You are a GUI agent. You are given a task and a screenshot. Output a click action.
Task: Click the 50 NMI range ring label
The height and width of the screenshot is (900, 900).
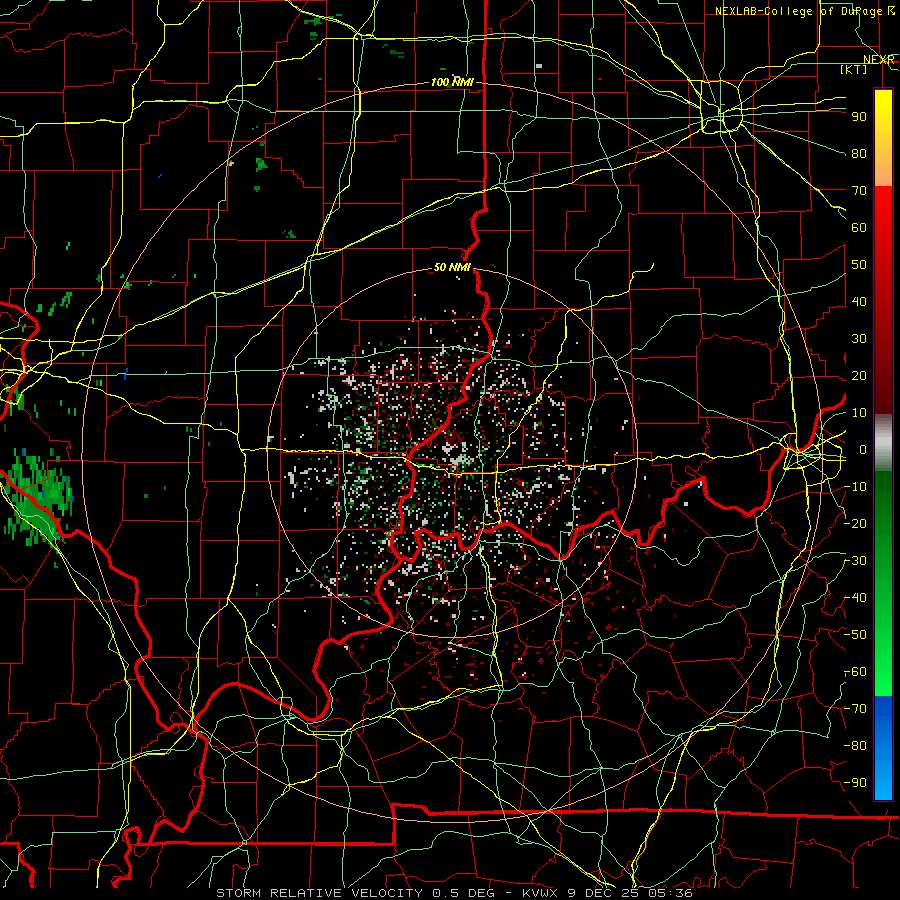tap(452, 267)
